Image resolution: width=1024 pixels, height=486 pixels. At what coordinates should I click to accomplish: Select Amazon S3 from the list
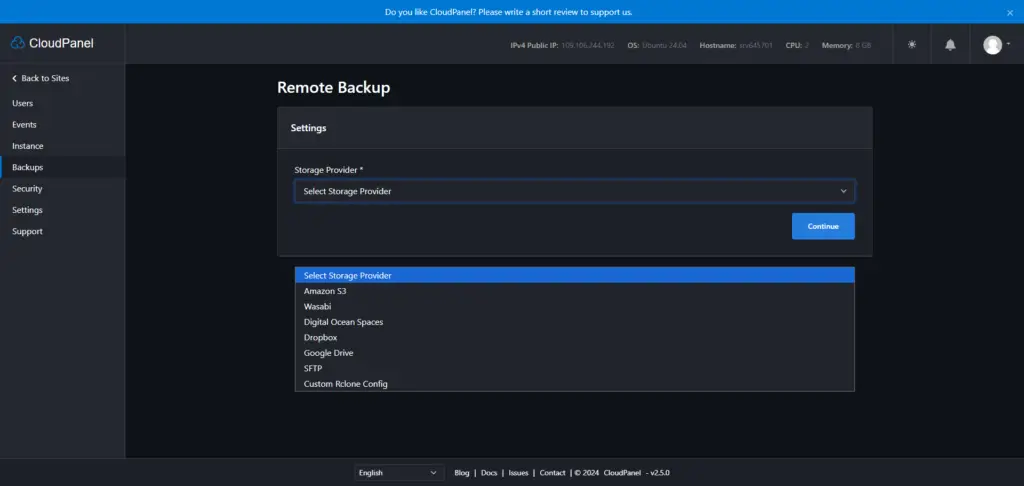pos(575,291)
